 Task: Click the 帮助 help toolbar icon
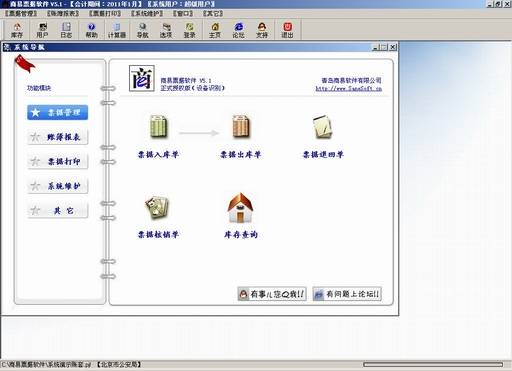[x=91, y=30]
